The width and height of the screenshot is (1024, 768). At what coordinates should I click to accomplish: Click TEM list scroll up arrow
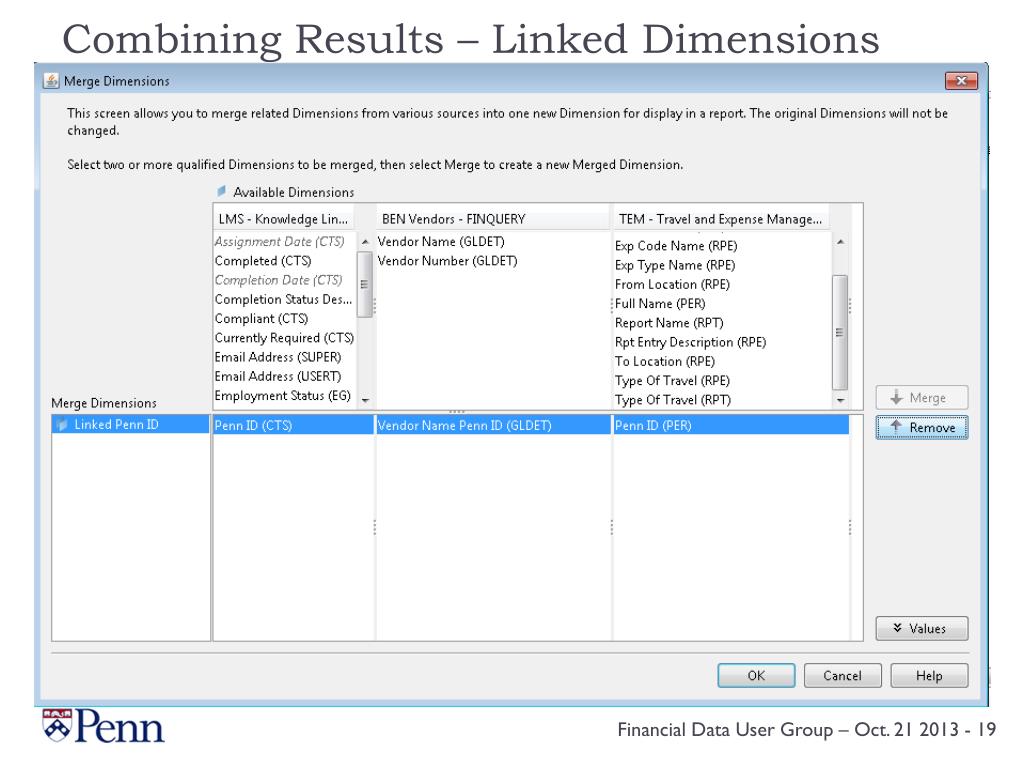pyautogui.click(x=840, y=242)
